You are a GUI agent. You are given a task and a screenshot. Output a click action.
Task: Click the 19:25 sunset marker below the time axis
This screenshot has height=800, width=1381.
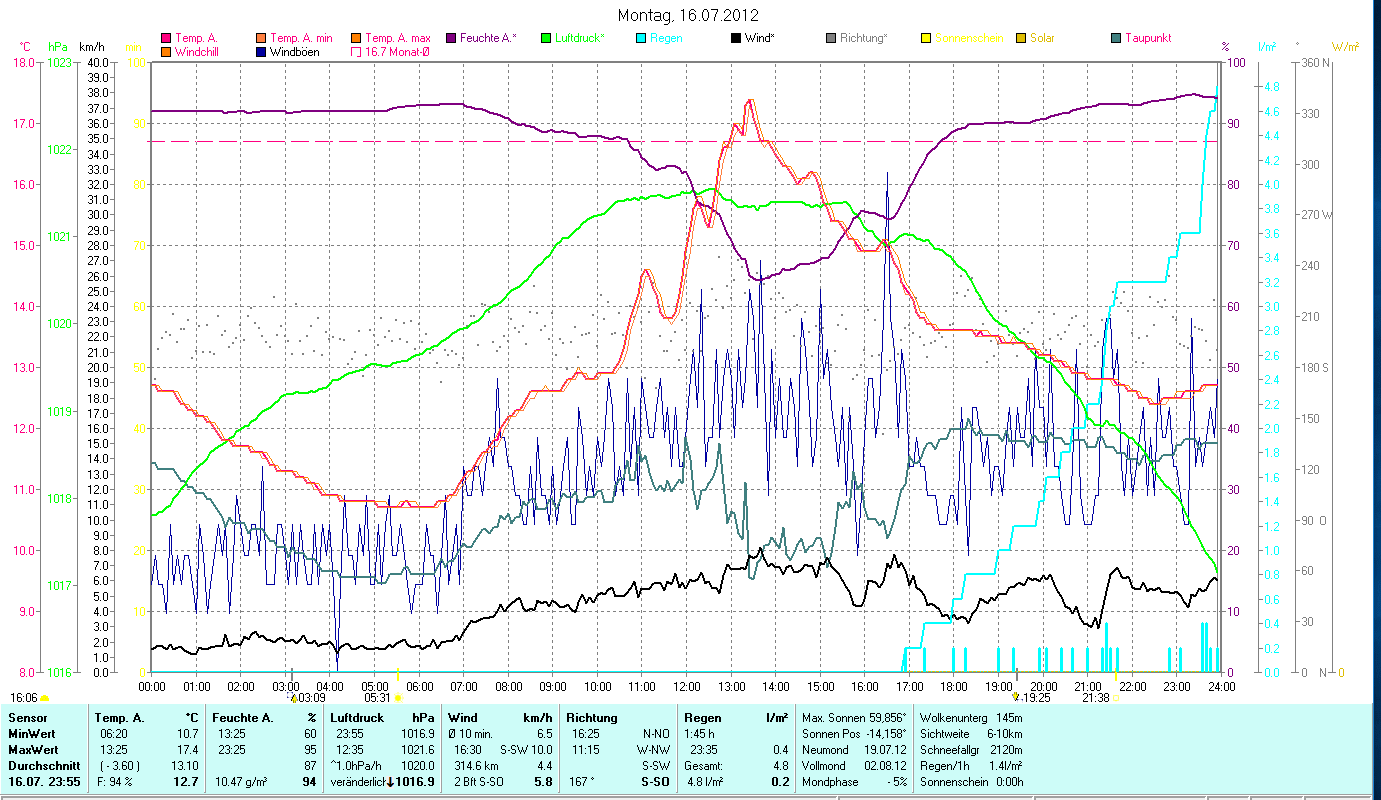[1017, 696]
